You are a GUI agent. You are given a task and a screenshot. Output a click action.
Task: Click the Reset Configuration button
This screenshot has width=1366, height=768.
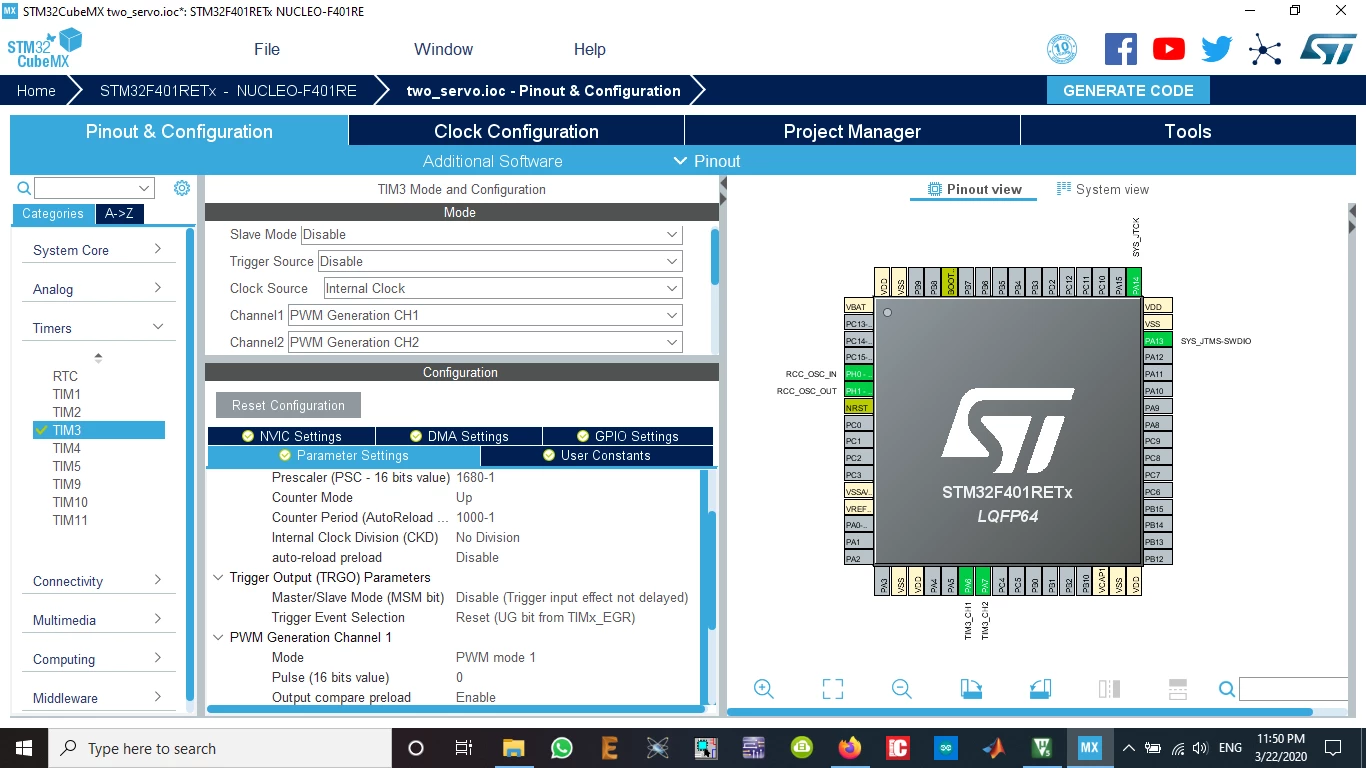tap(288, 405)
